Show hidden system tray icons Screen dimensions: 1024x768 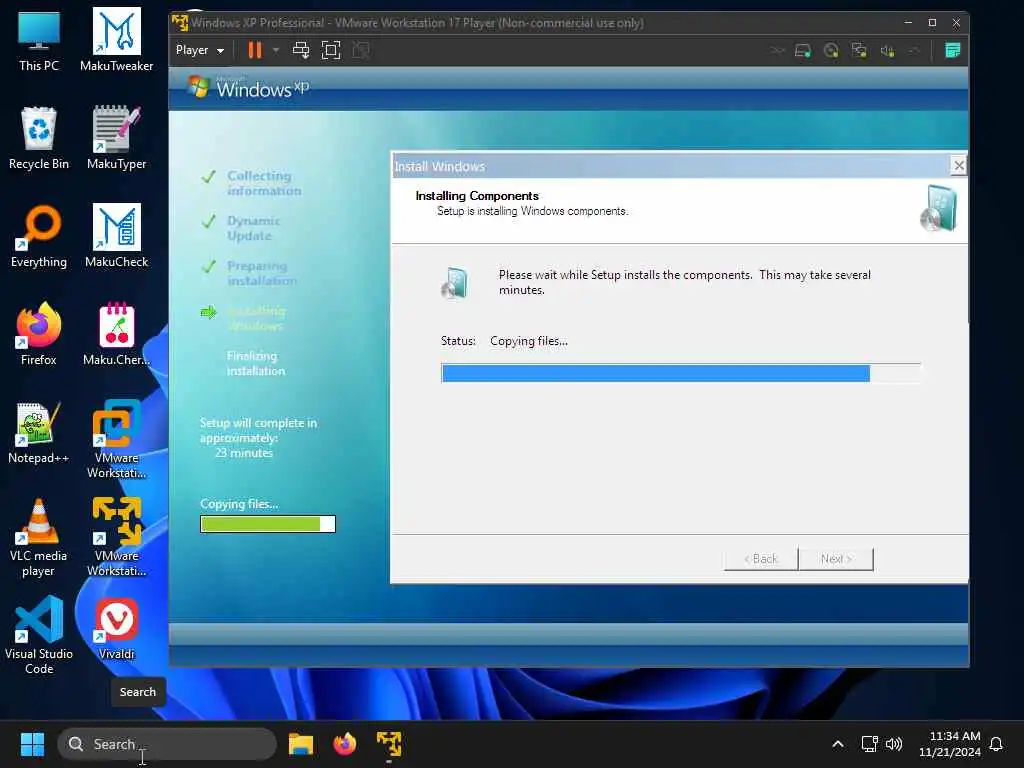point(838,744)
